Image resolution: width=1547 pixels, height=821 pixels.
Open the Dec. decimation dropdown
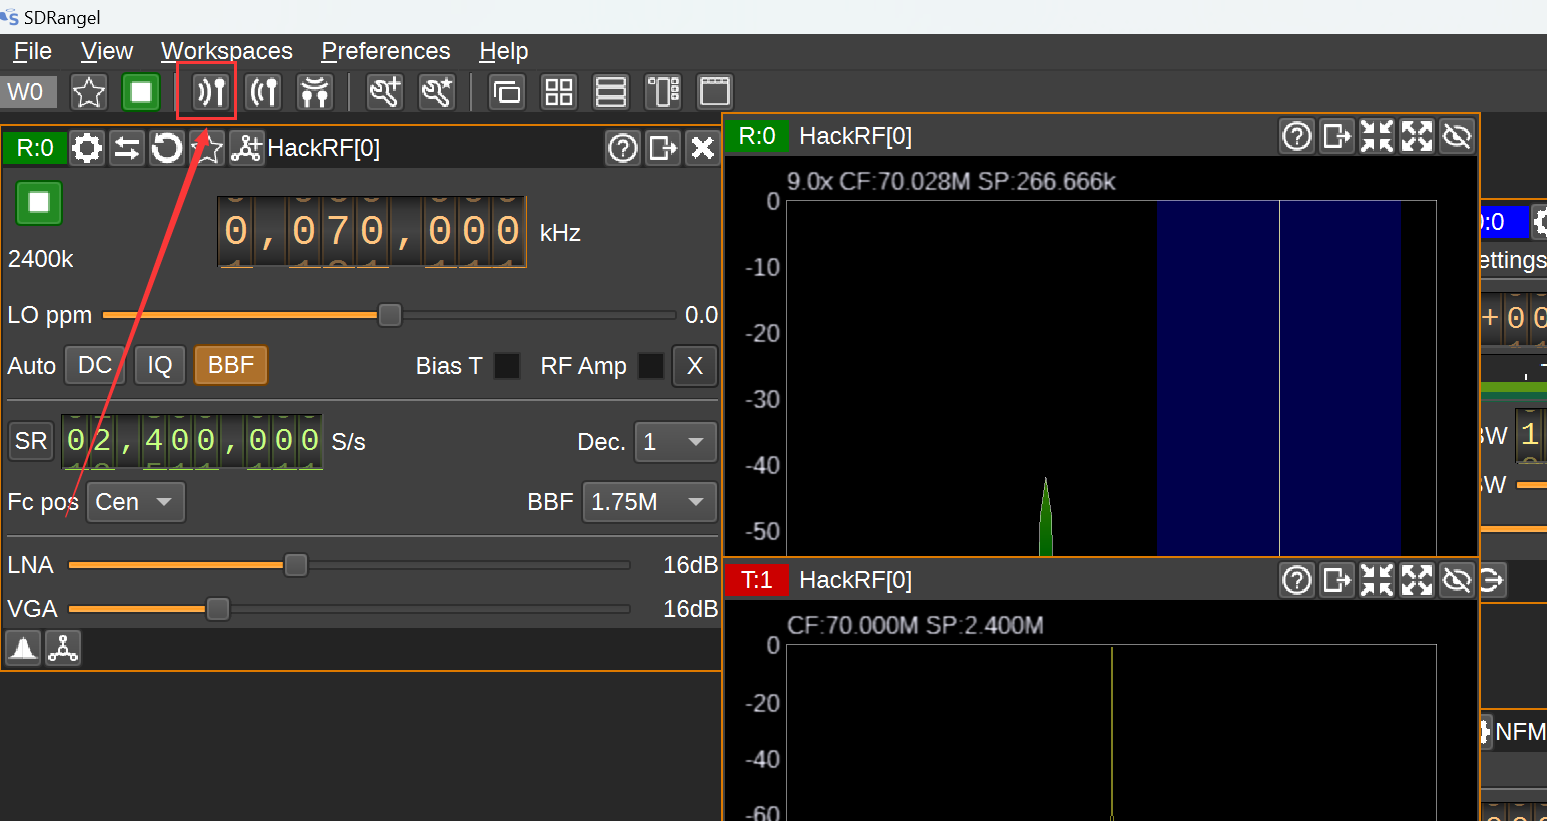(x=676, y=442)
